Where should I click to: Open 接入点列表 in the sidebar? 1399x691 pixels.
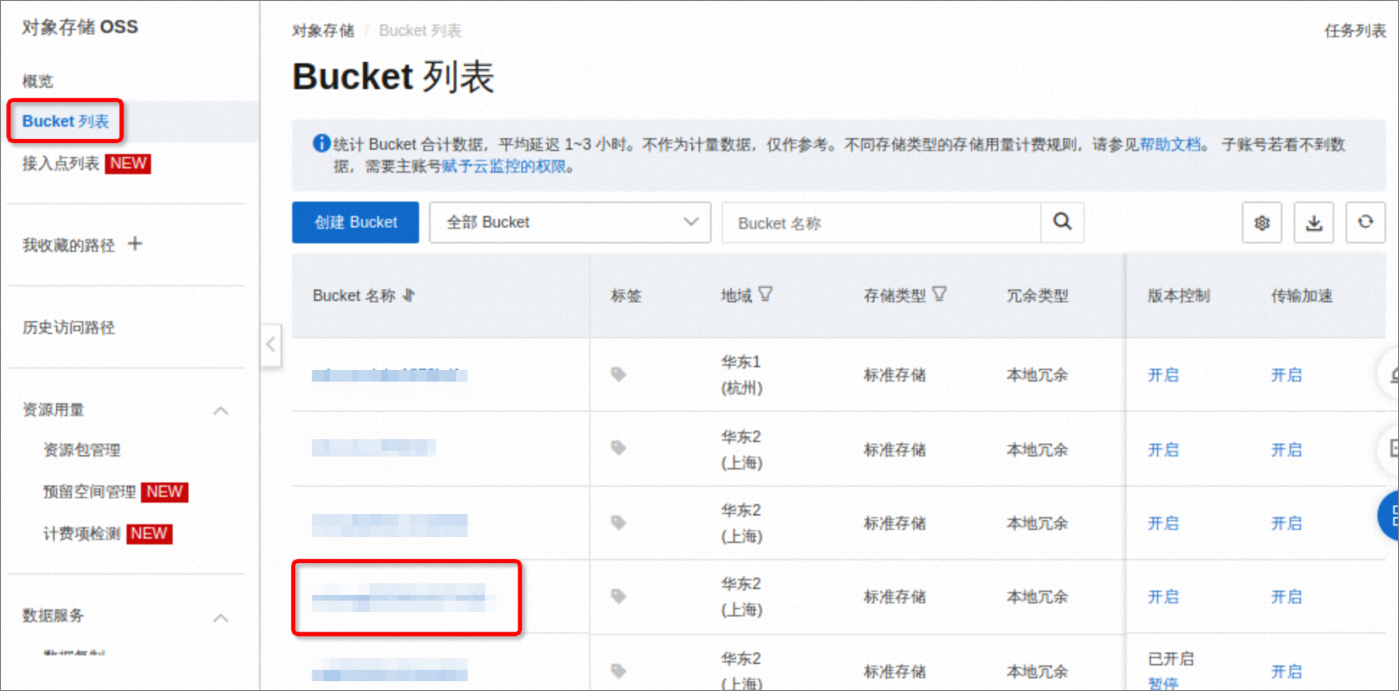(61, 163)
